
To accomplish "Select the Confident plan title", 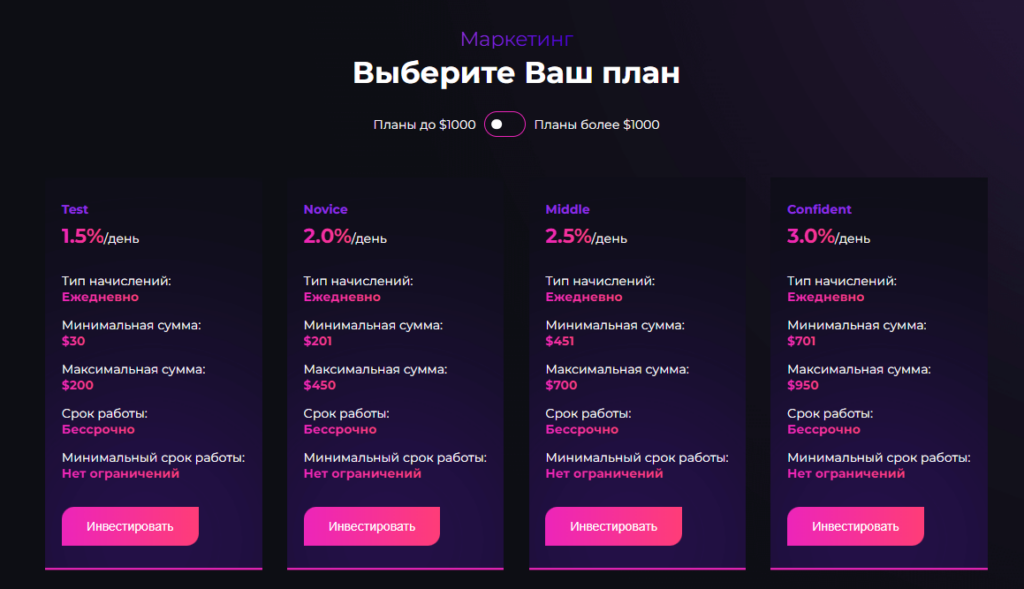I will [x=819, y=209].
